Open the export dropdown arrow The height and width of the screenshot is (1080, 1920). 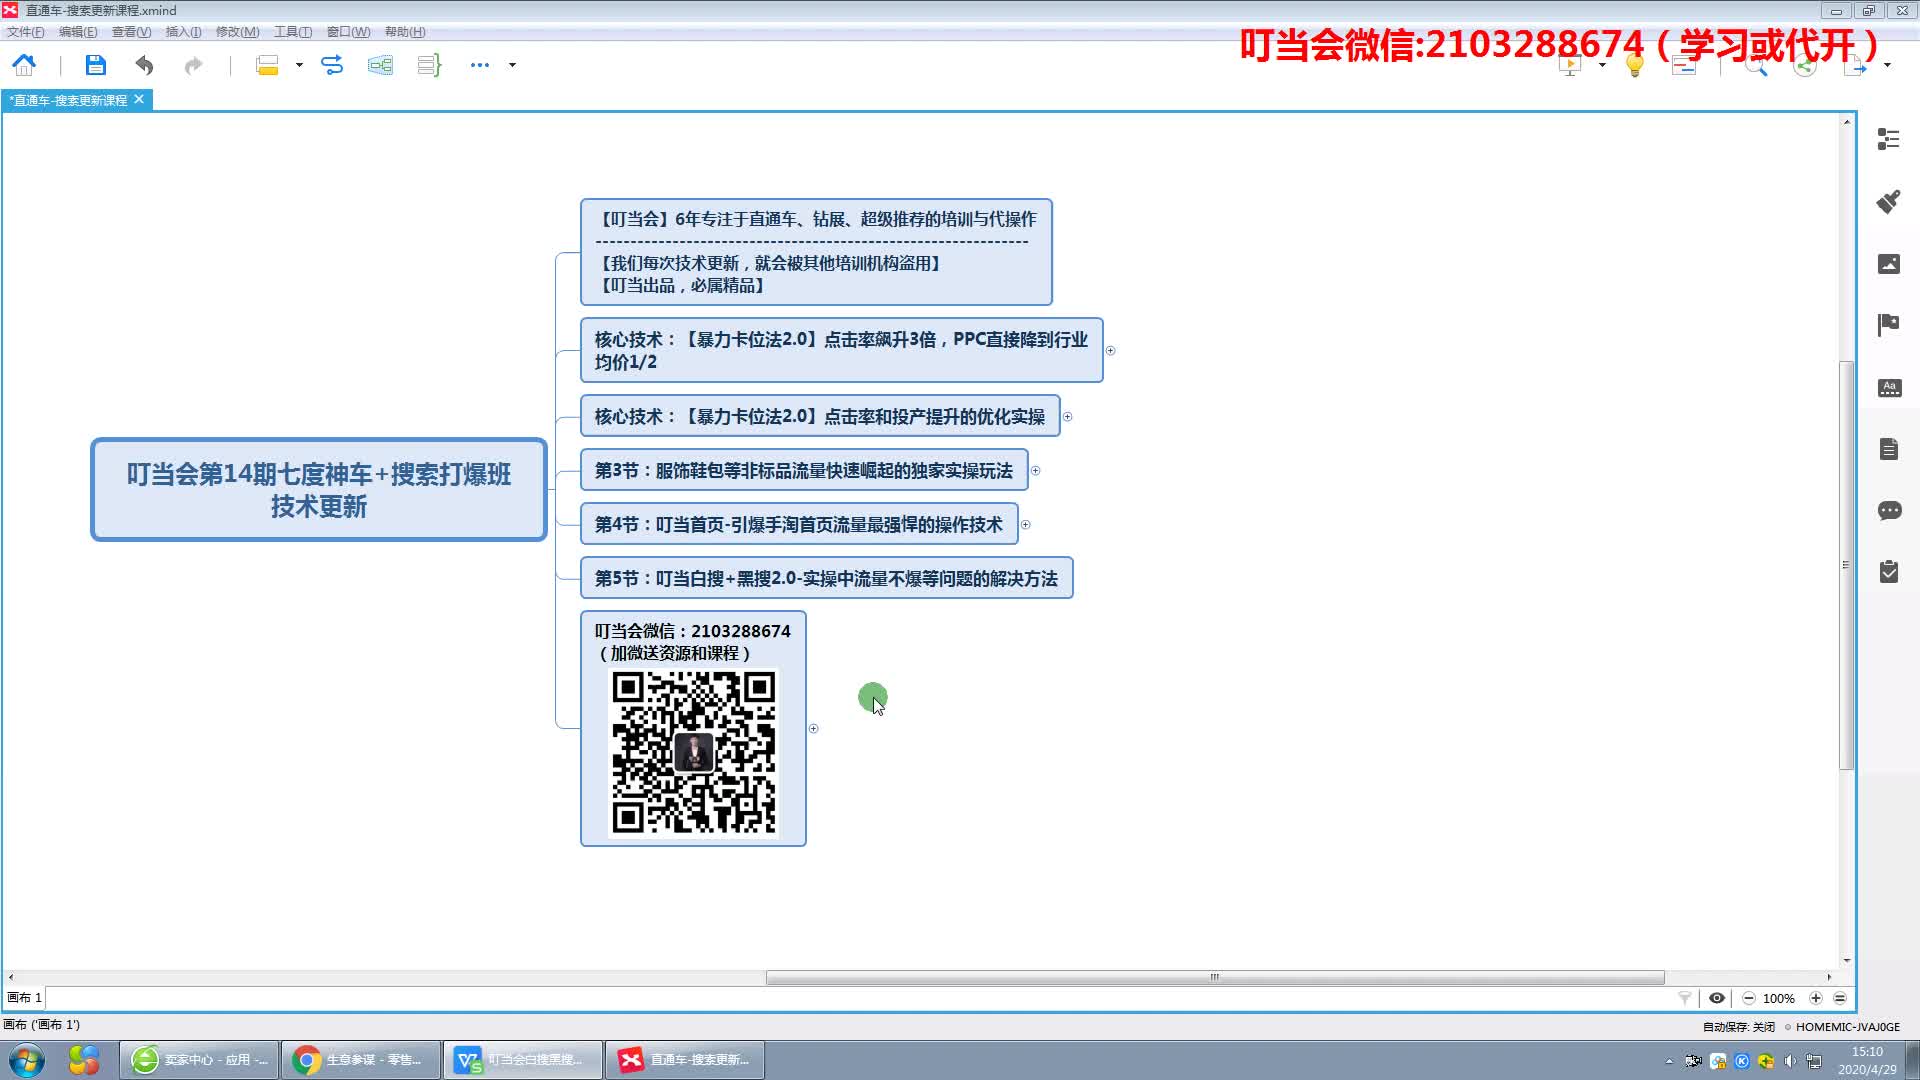click(x=1887, y=65)
